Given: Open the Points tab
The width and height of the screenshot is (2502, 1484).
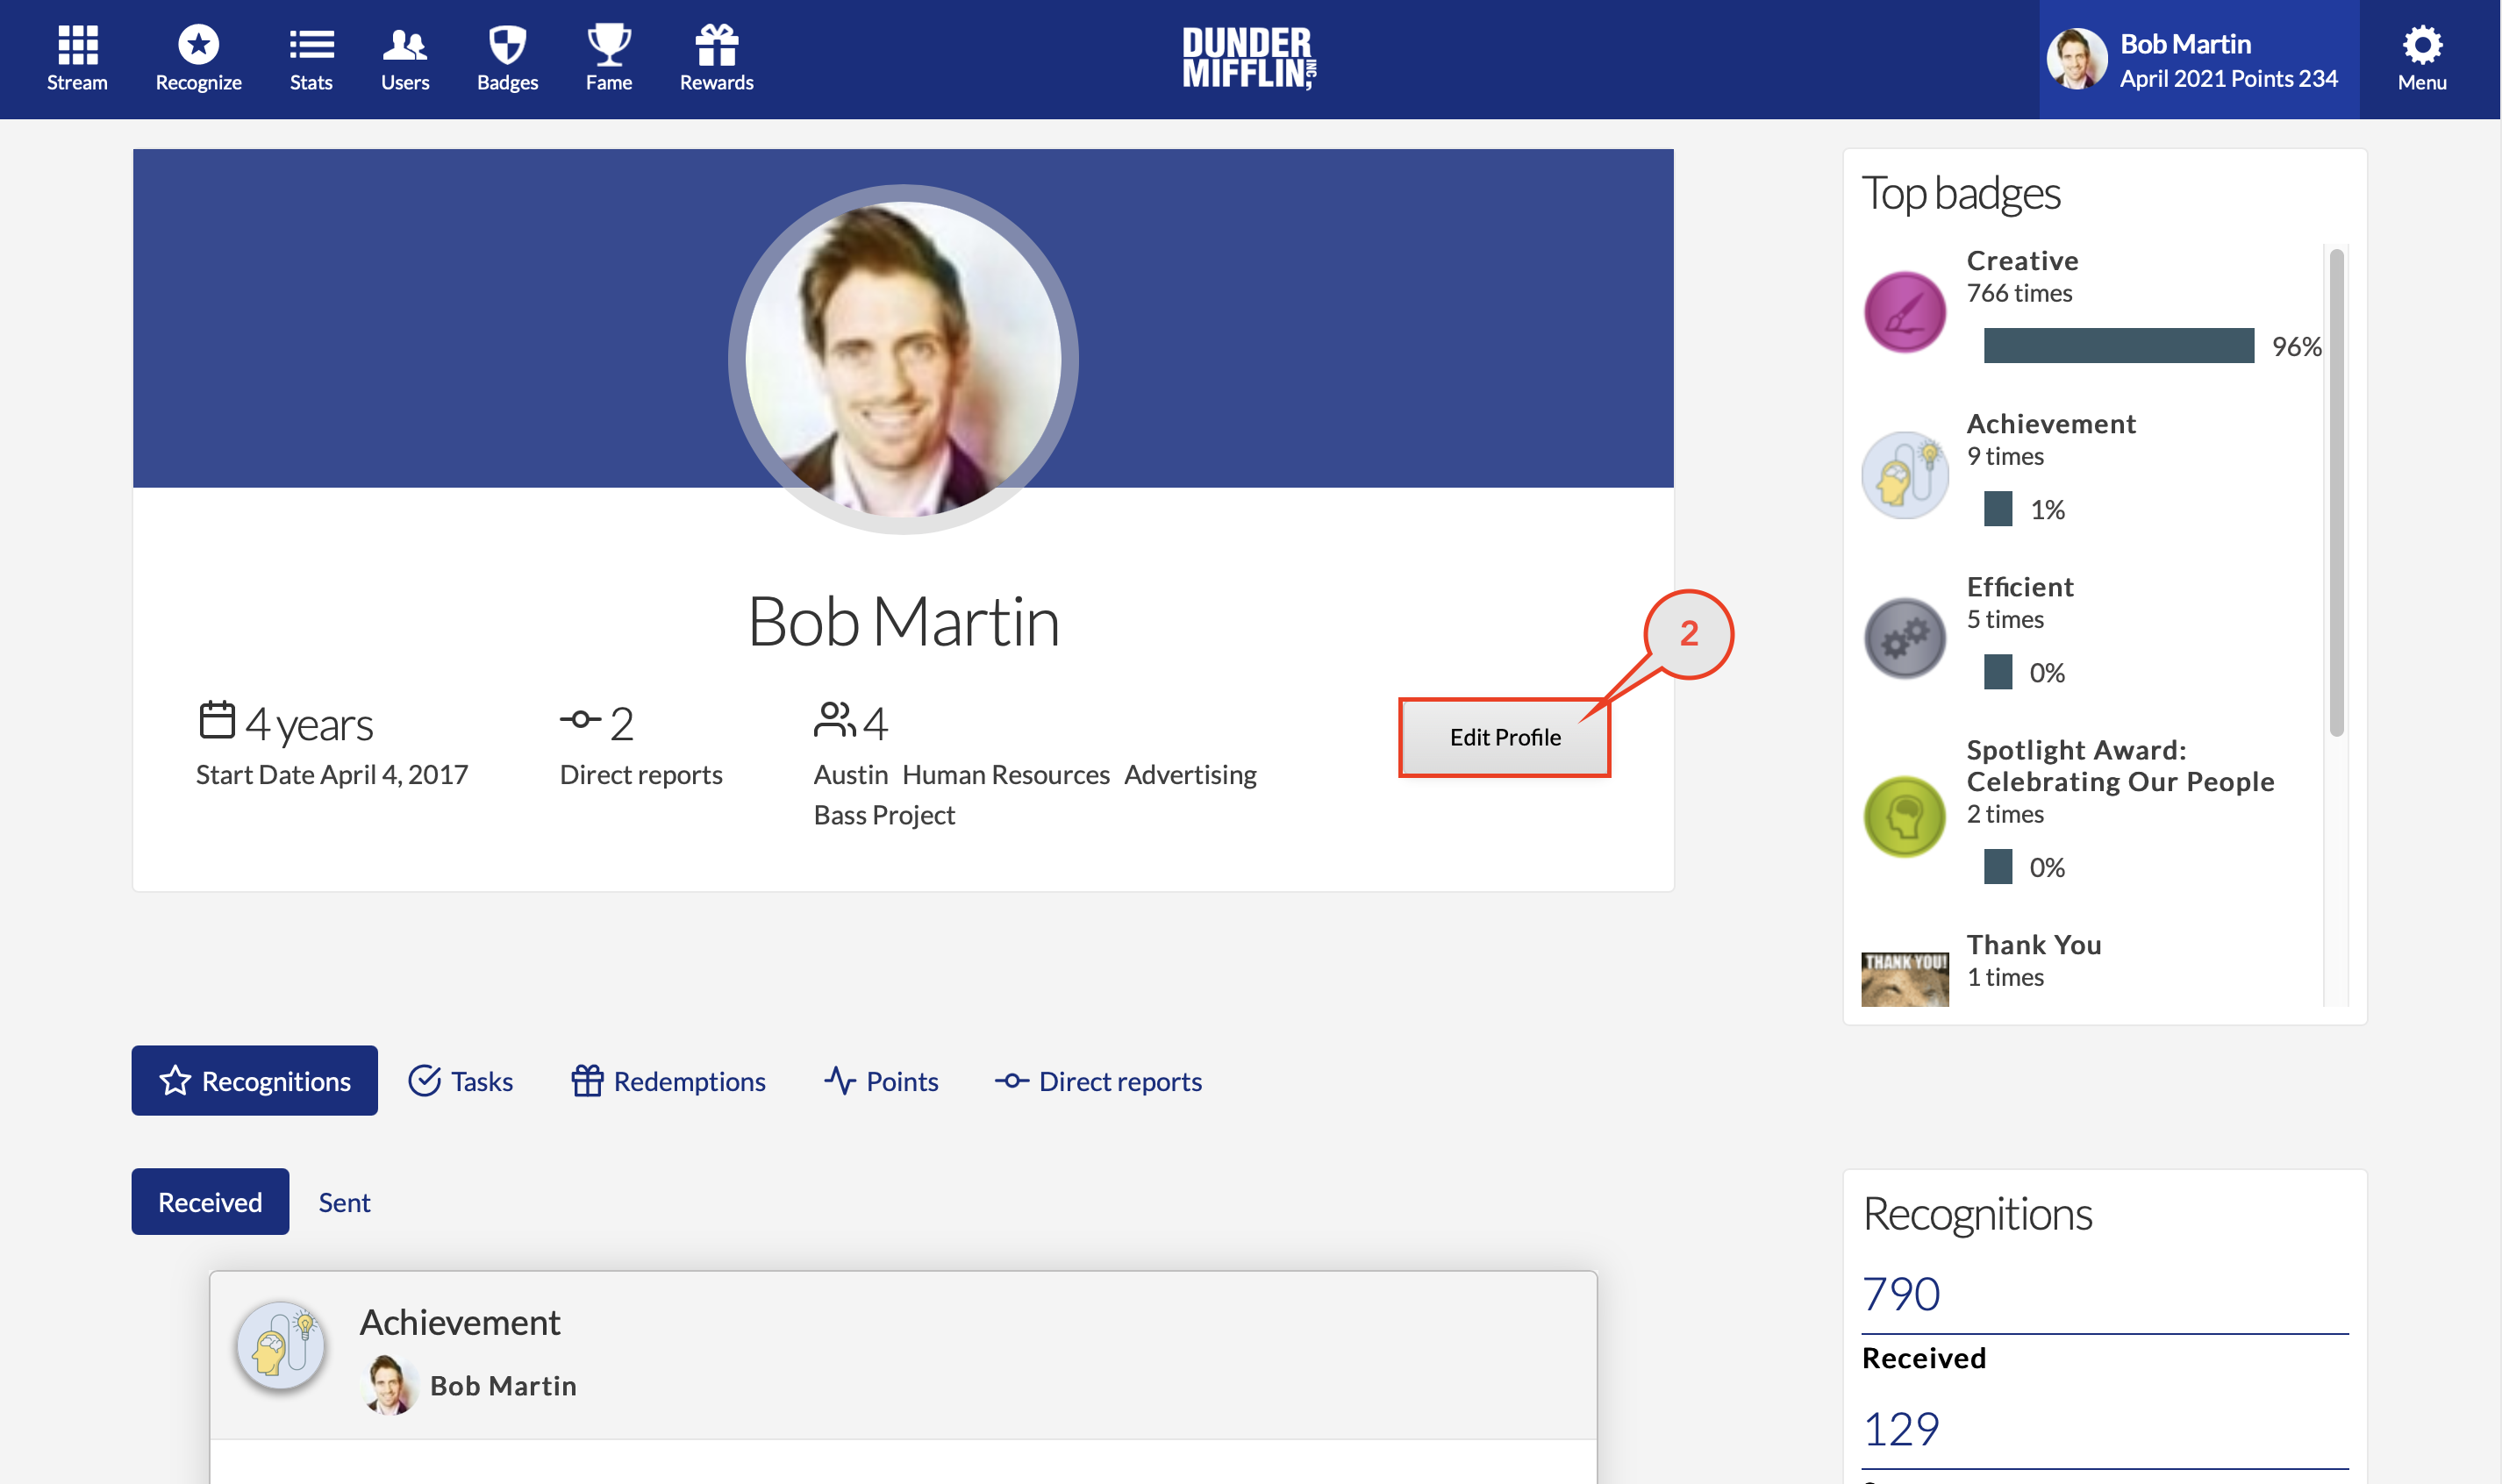Looking at the screenshot, I should (881, 1081).
